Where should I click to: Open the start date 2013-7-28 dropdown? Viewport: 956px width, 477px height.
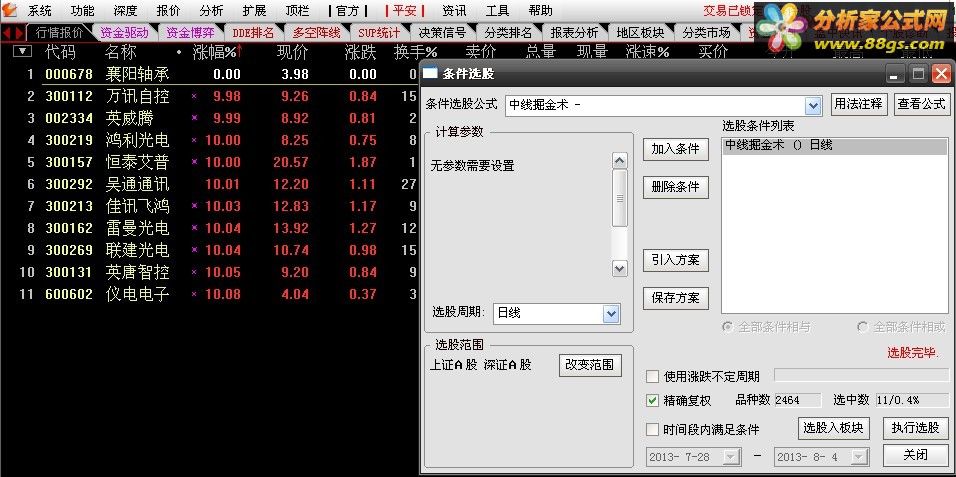coord(731,456)
